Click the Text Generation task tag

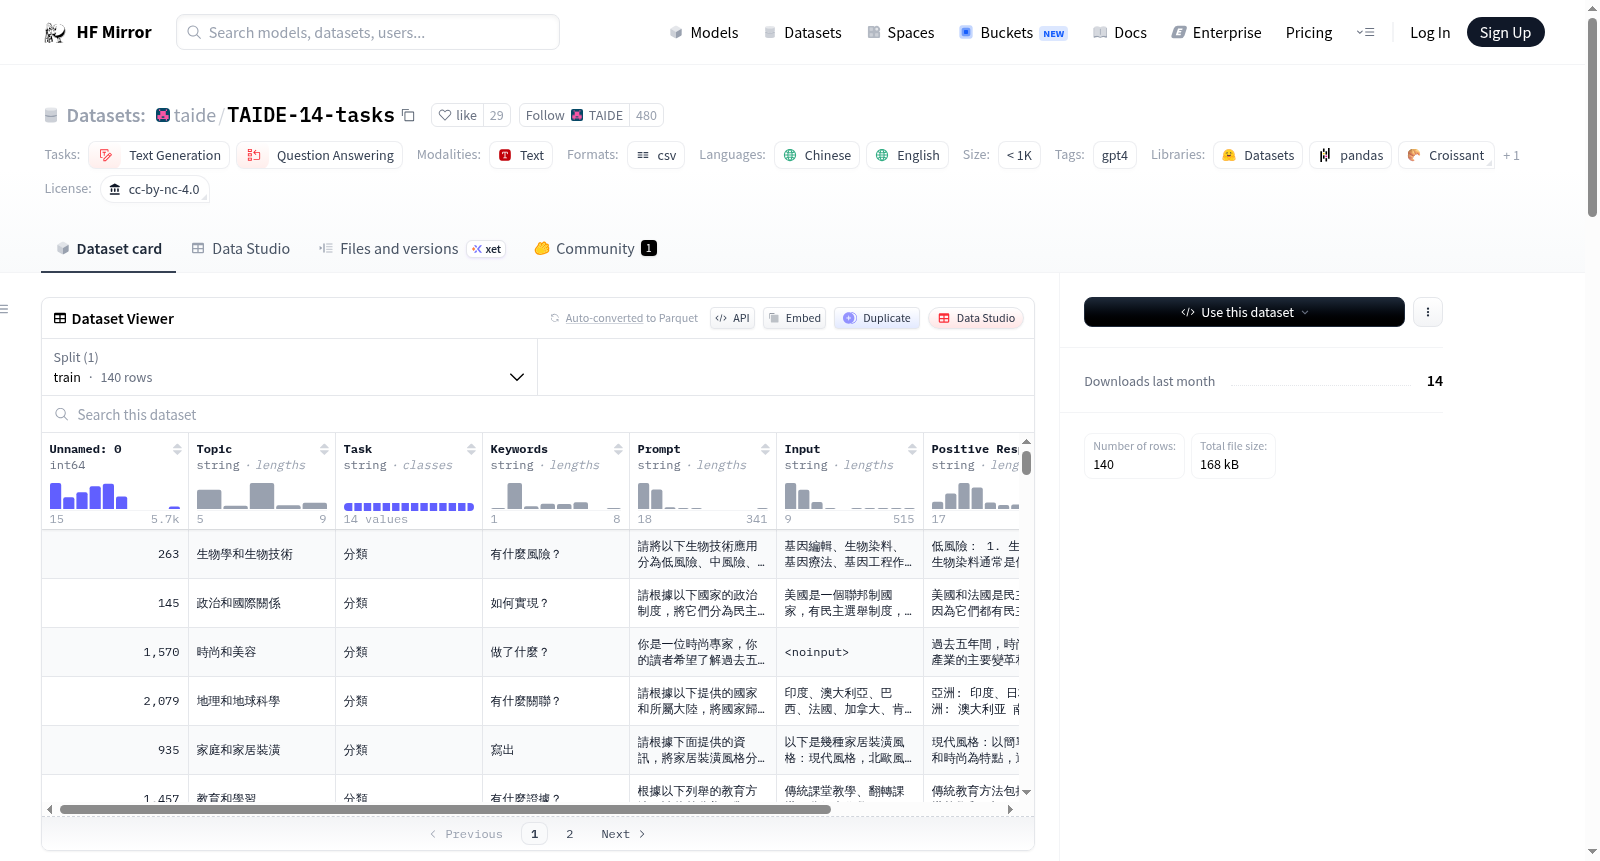159,155
